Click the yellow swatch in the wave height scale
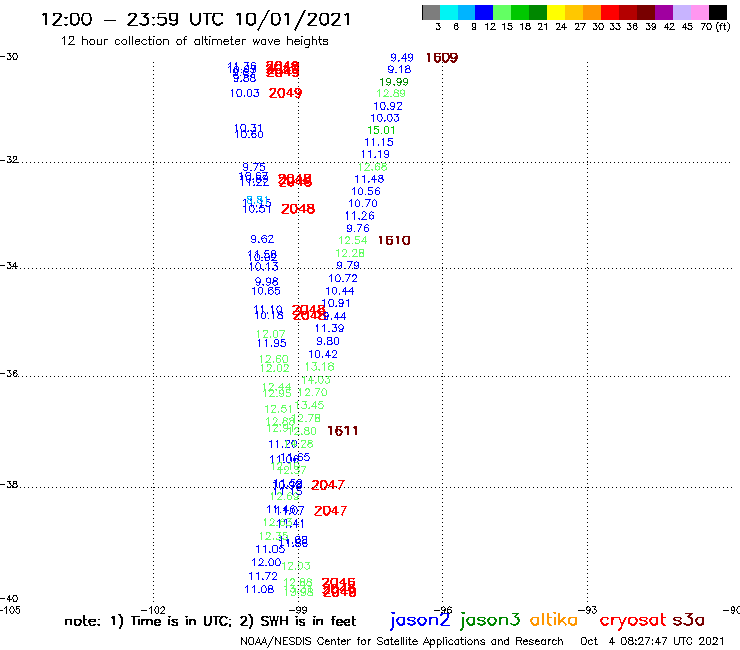This screenshot has width=740, height=650. 556,12
